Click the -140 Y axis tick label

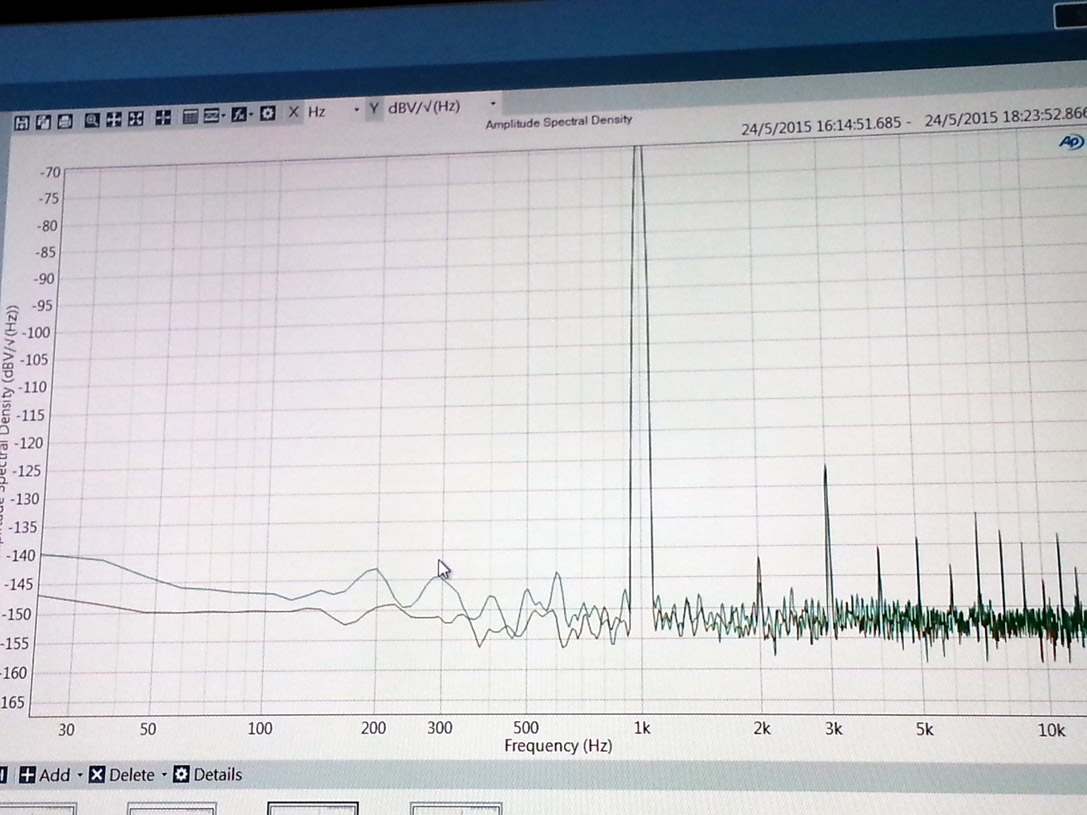tap(19, 555)
